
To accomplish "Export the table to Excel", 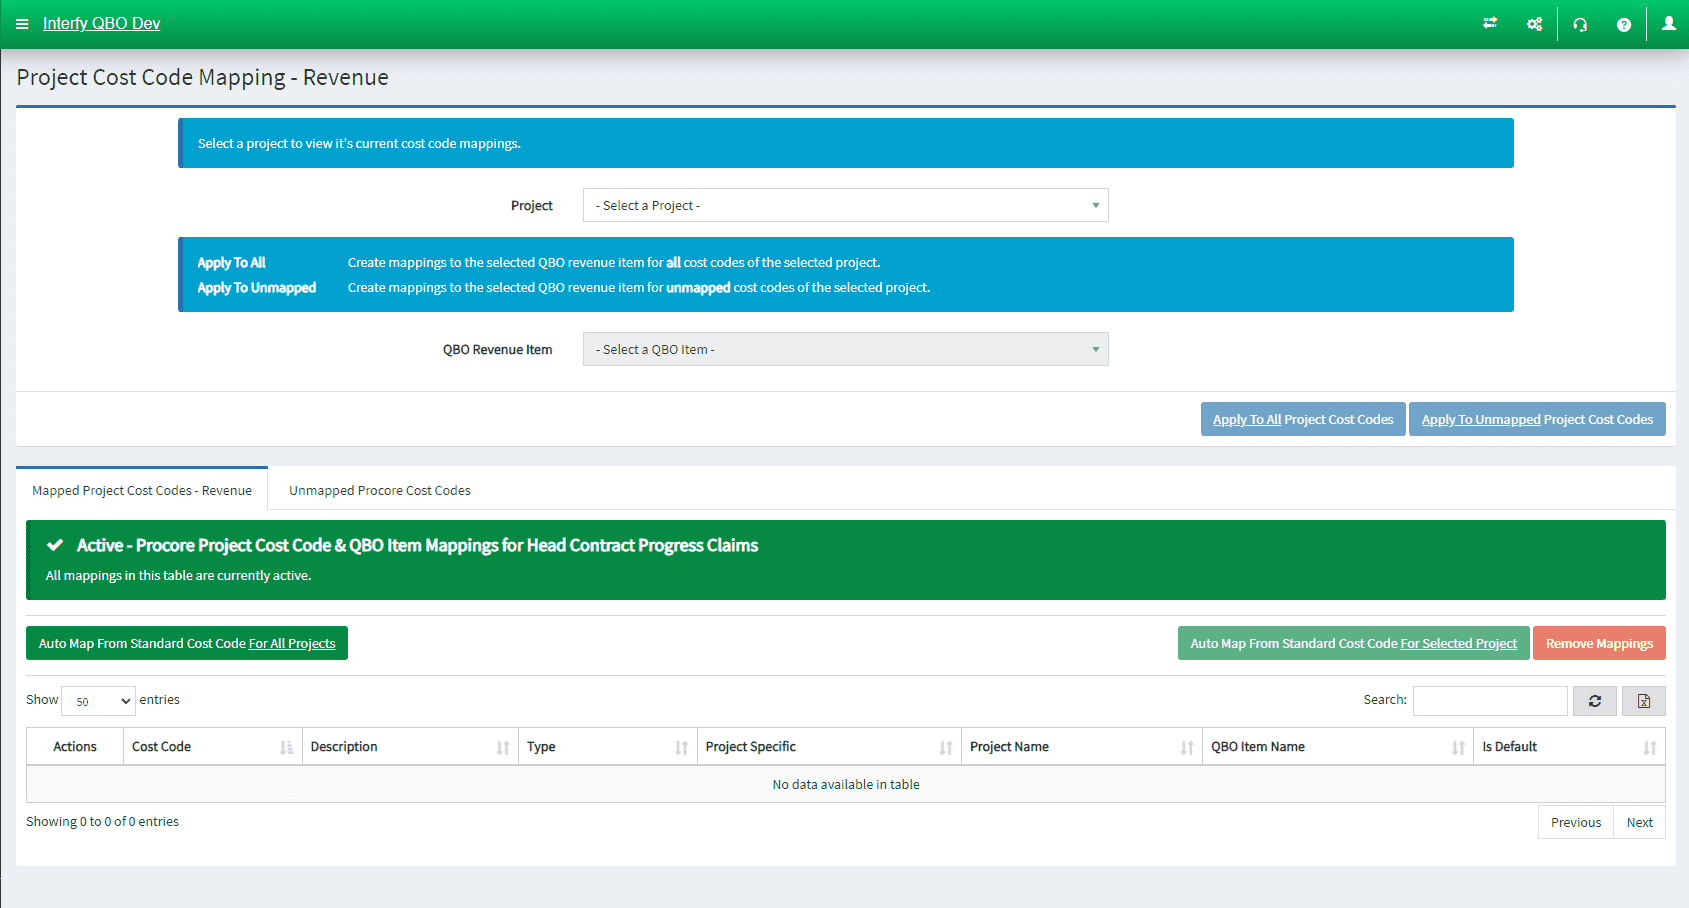I will click(1643, 700).
